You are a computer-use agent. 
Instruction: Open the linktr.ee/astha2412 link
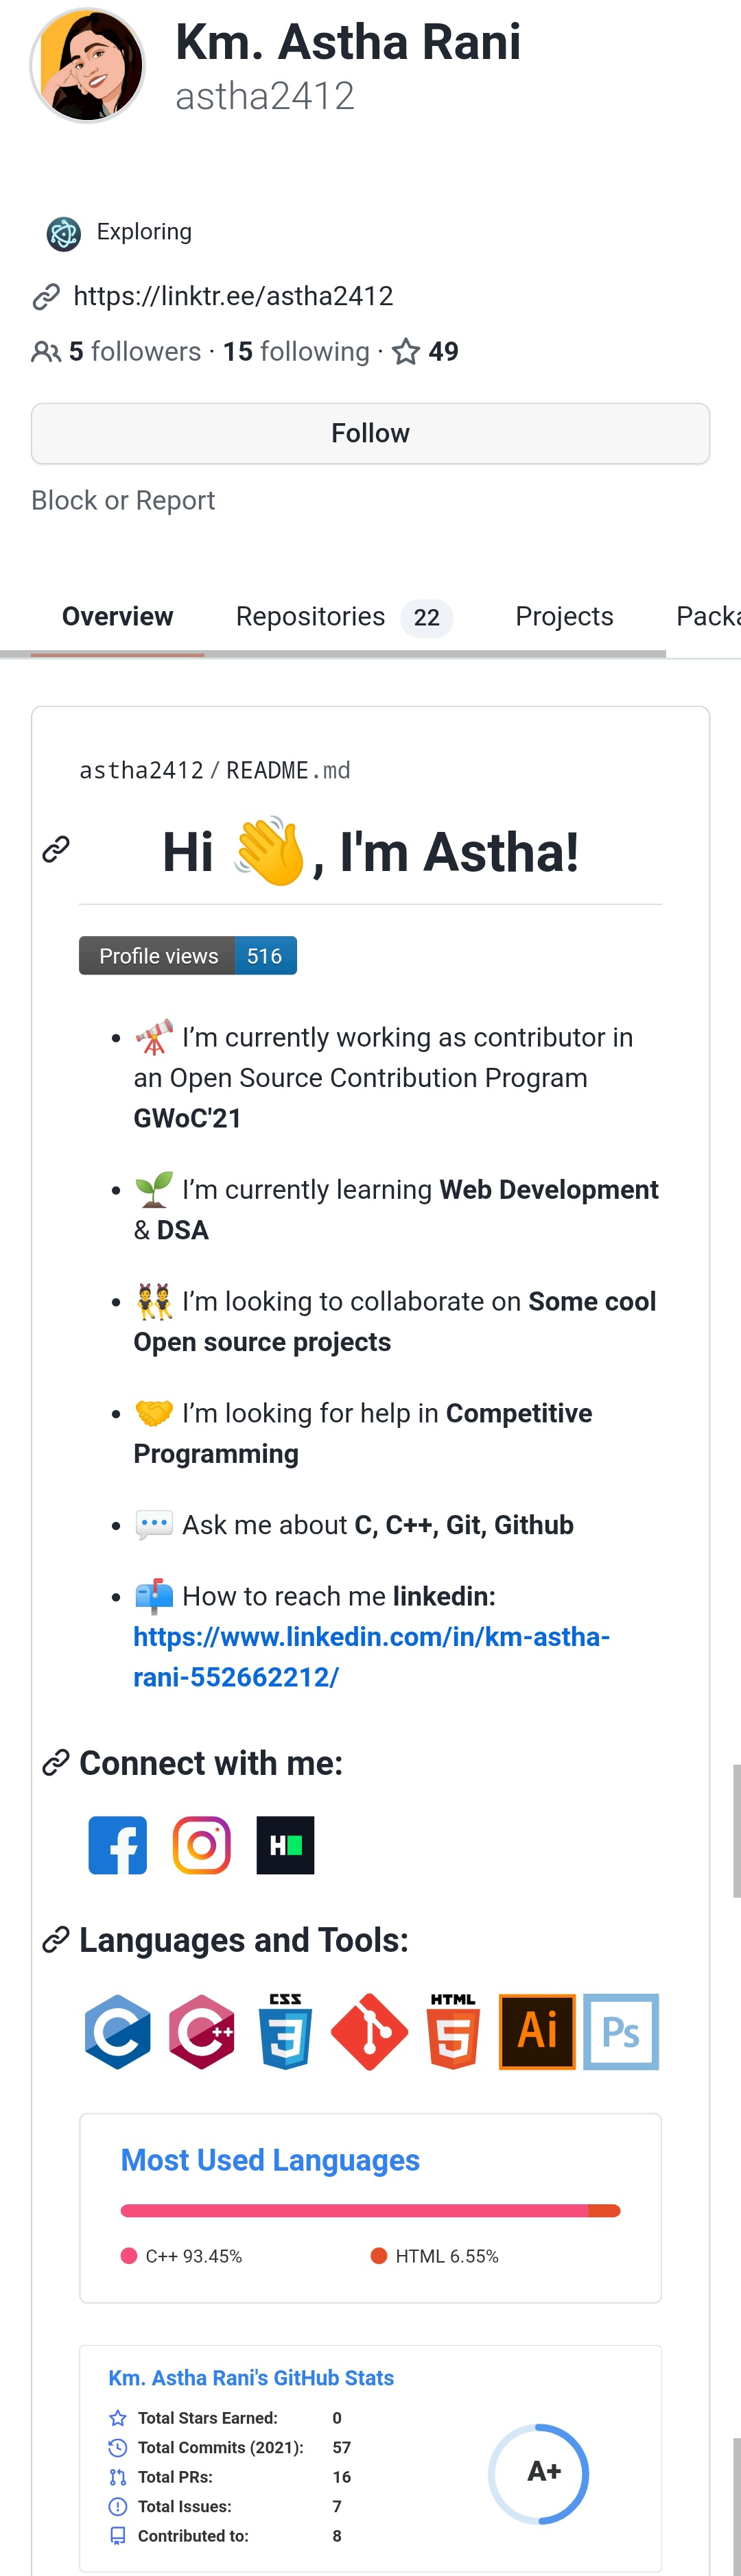click(233, 296)
